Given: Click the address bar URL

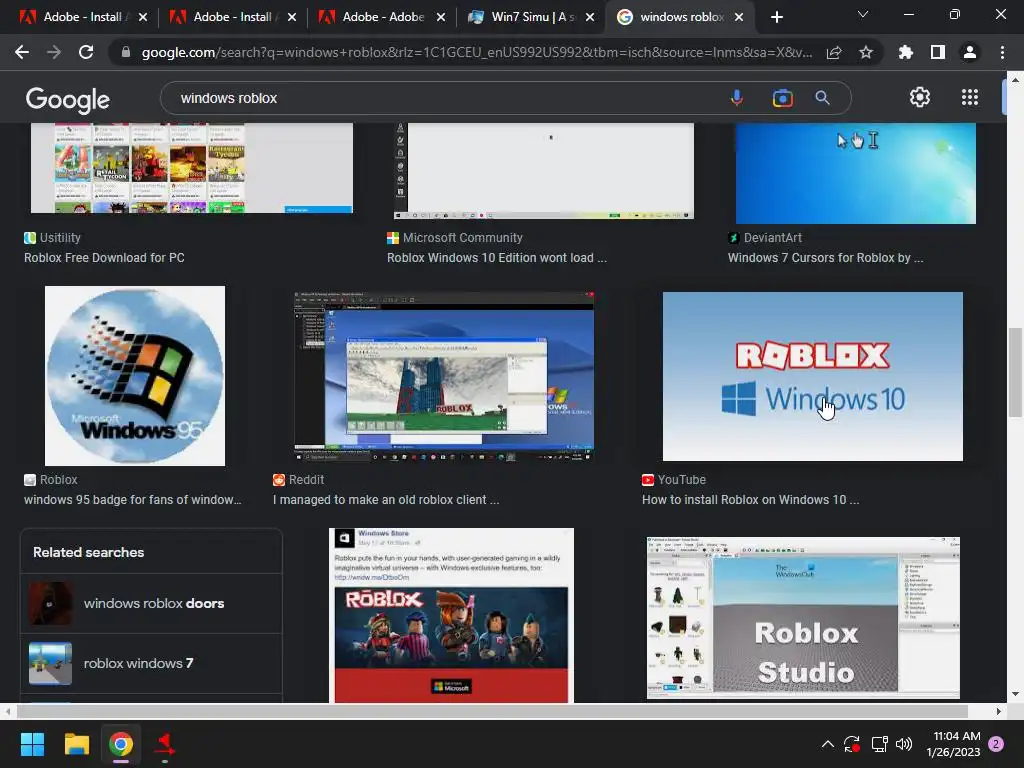Looking at the screenshot, I should coord(477,52).
